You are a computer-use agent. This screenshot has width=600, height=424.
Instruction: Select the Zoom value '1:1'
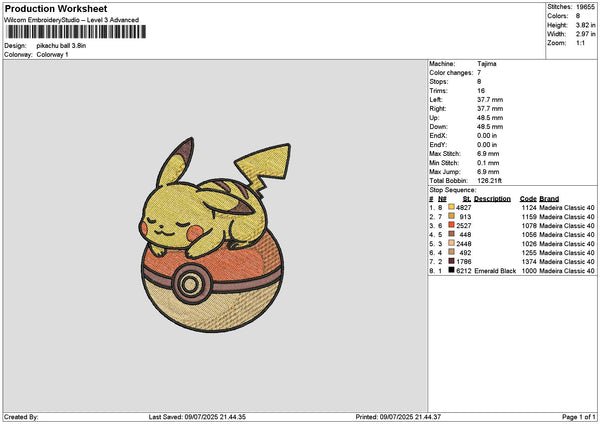pyautogui.click(x=580, y=43)
